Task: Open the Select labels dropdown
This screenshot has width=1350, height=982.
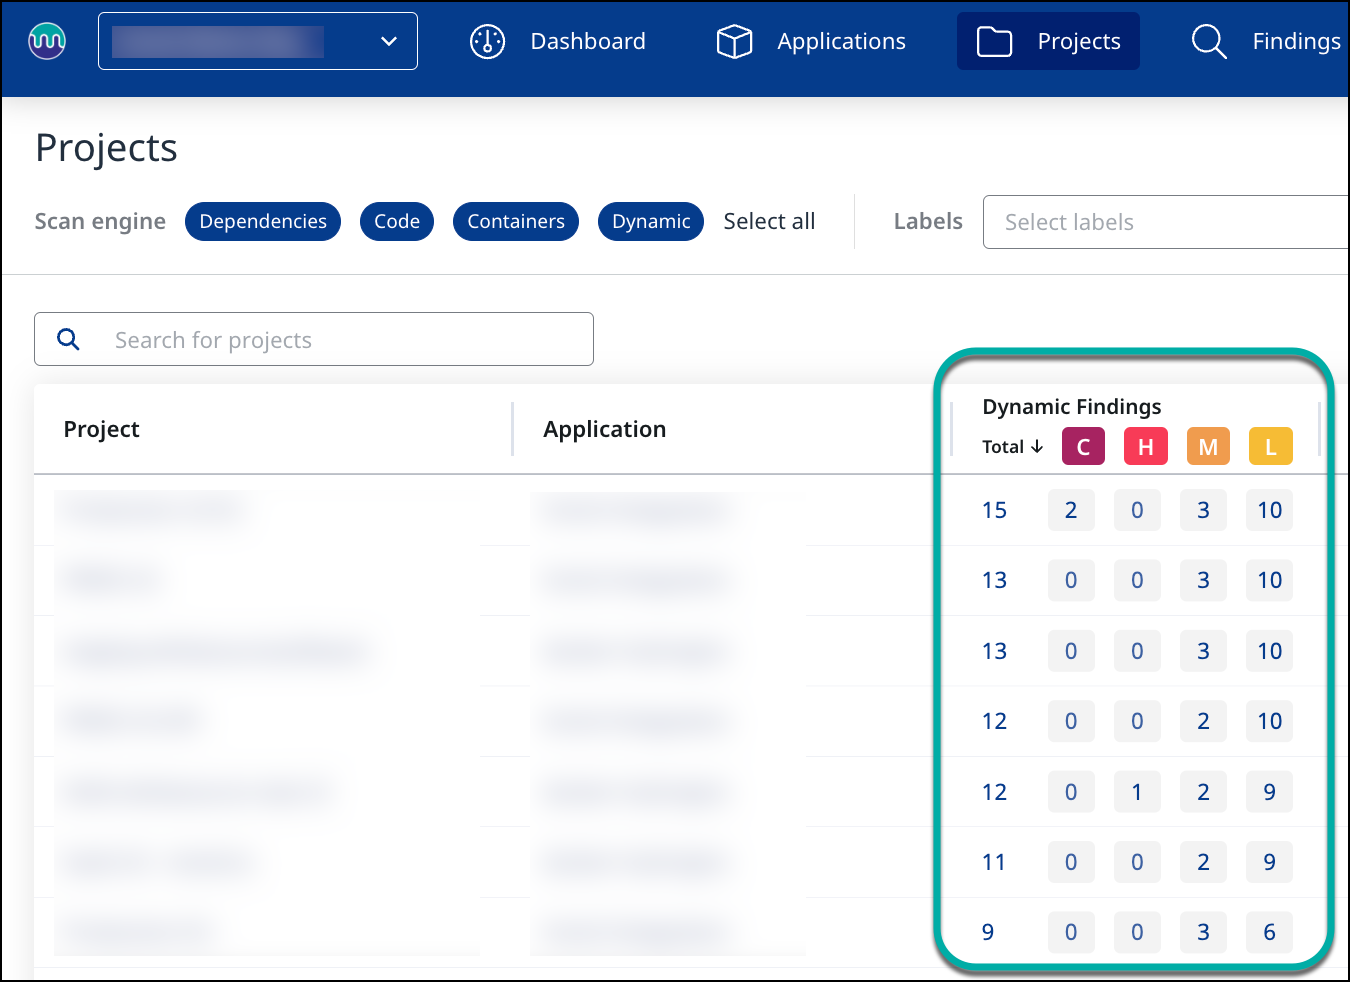Action: [x=1165, y=222]
